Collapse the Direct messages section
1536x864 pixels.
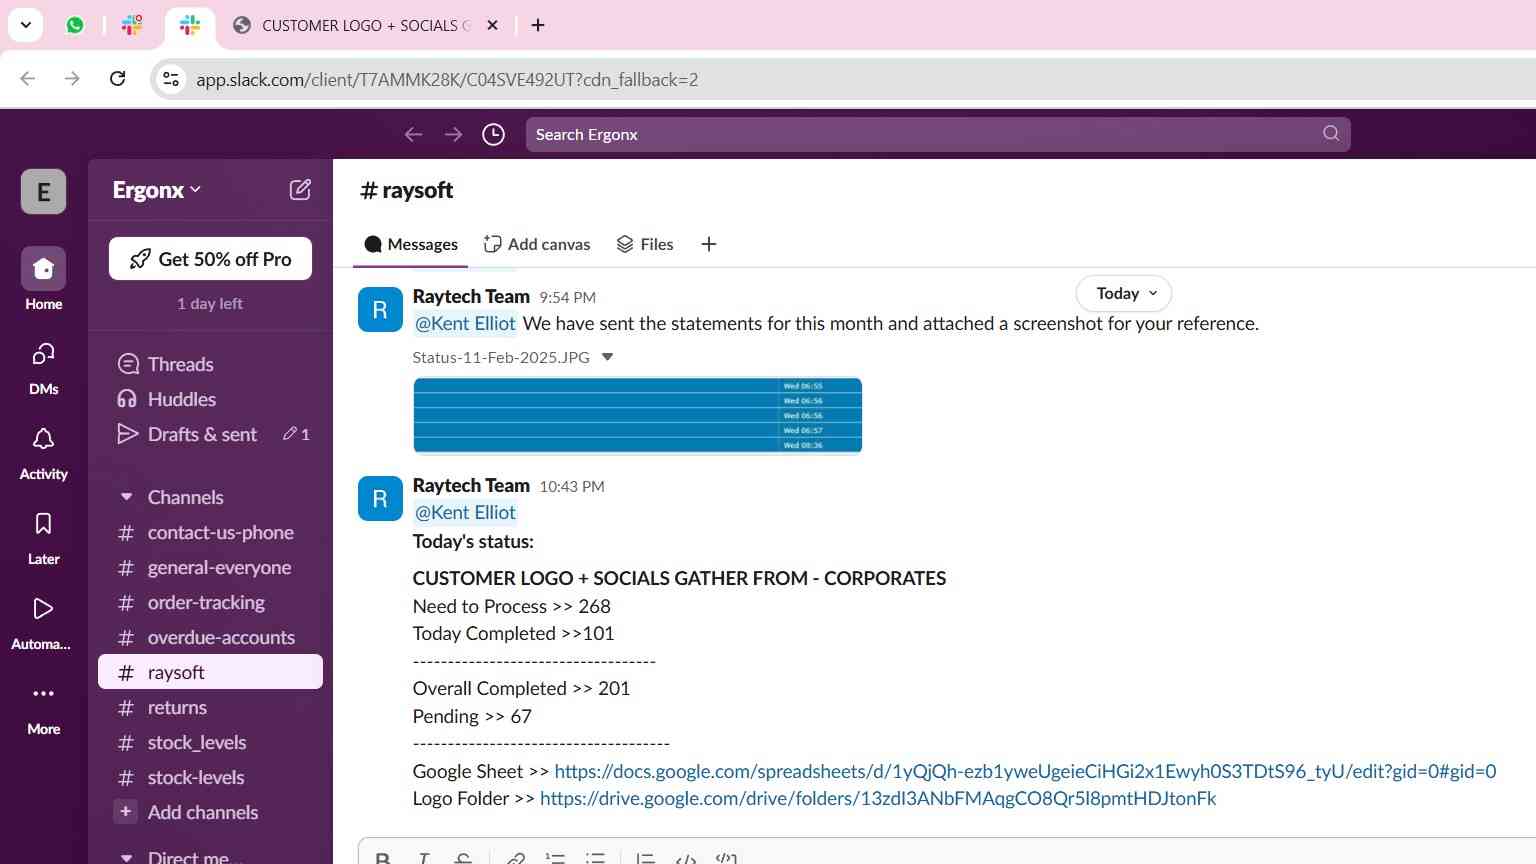126,857
